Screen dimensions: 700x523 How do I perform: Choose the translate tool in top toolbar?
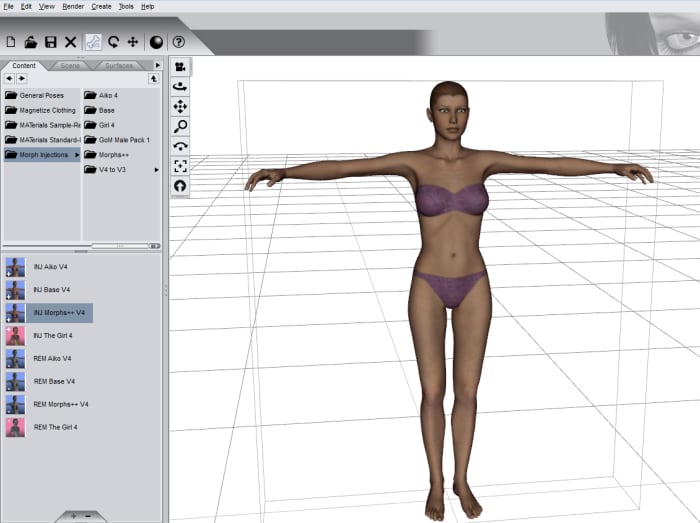(x=133, y=42)
